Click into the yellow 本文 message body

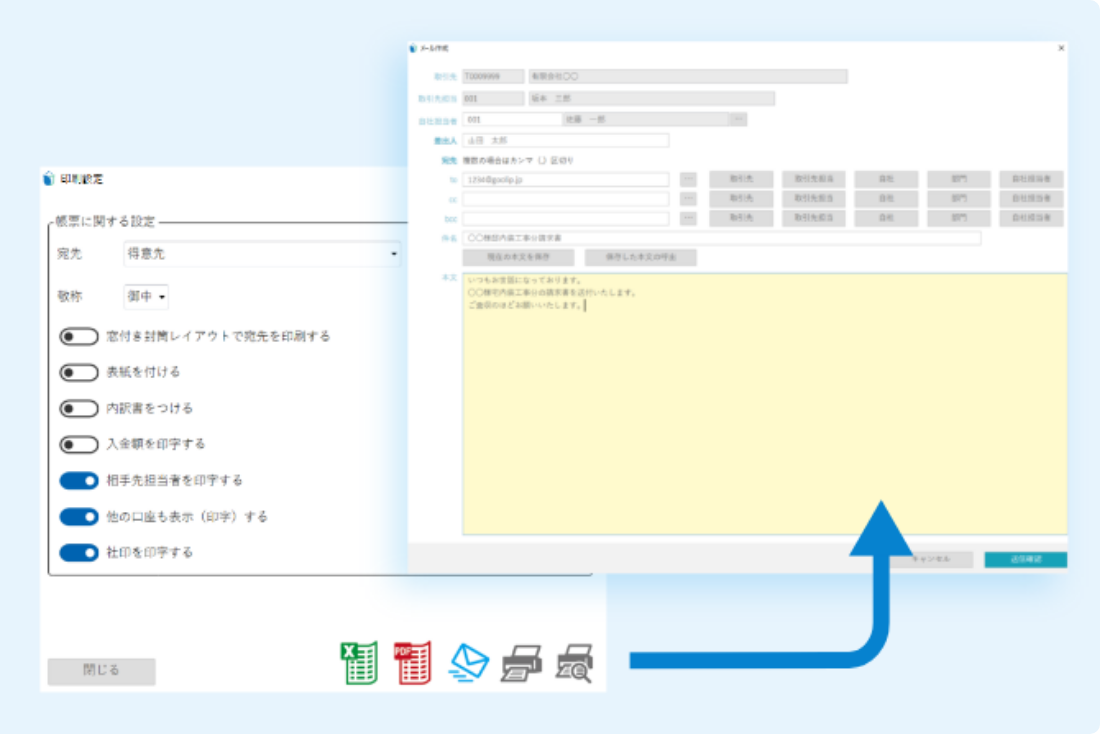(x=764, y=420)
